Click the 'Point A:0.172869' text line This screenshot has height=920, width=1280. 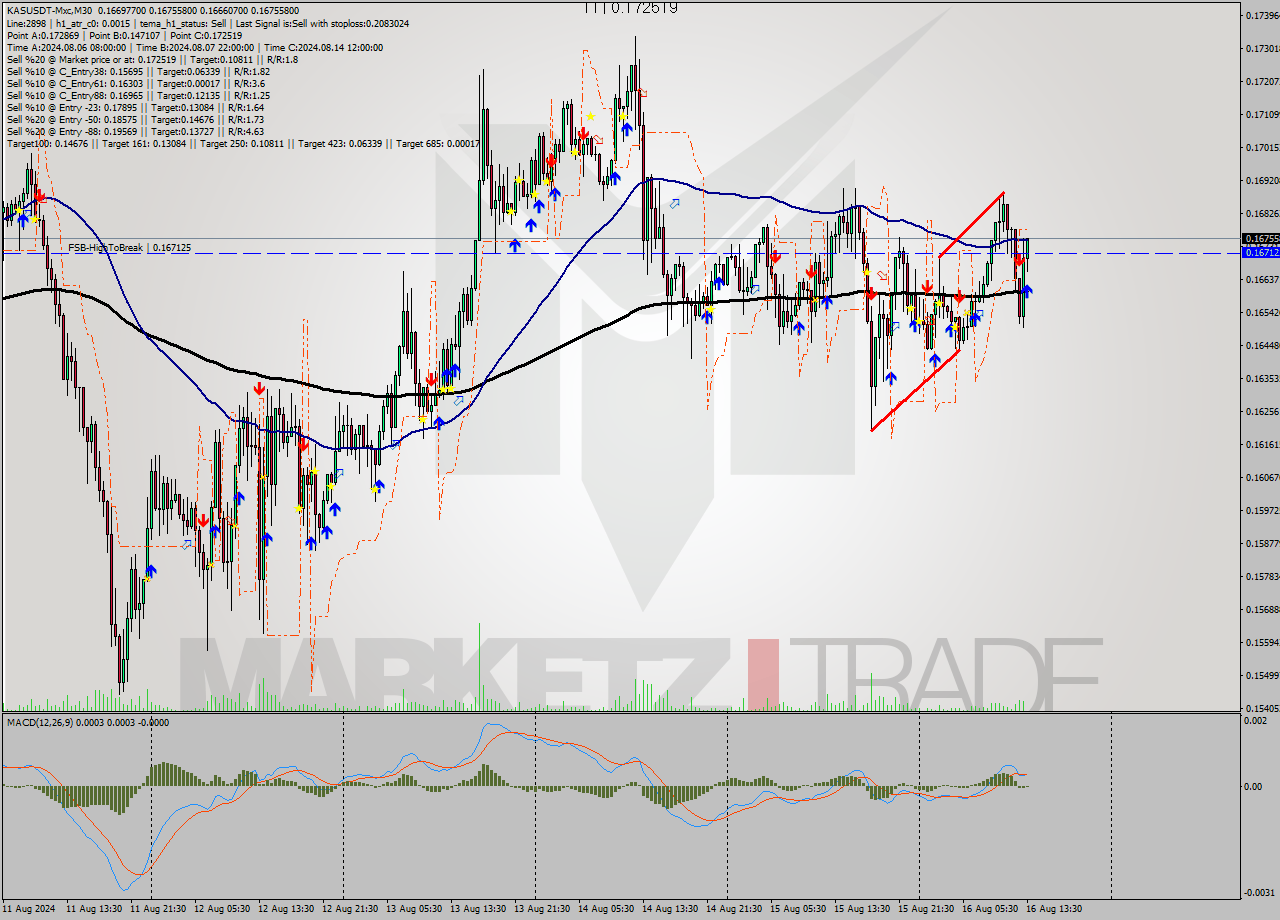click(124, 35)
